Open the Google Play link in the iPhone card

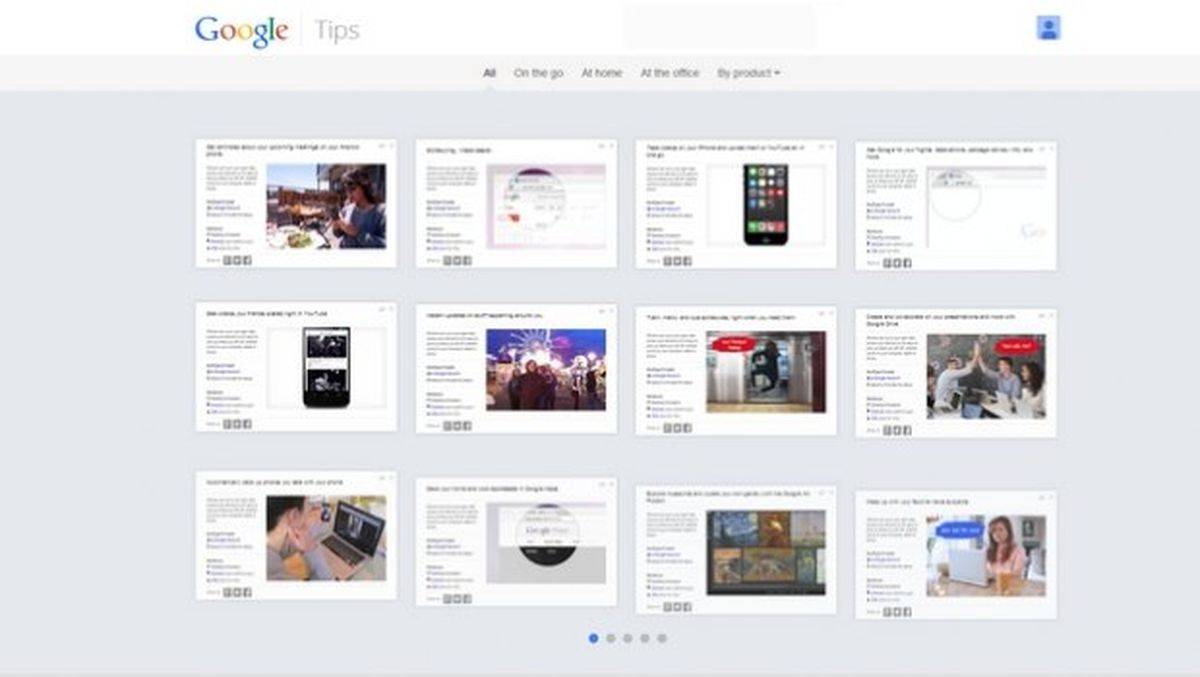click(x=663, y=208)
